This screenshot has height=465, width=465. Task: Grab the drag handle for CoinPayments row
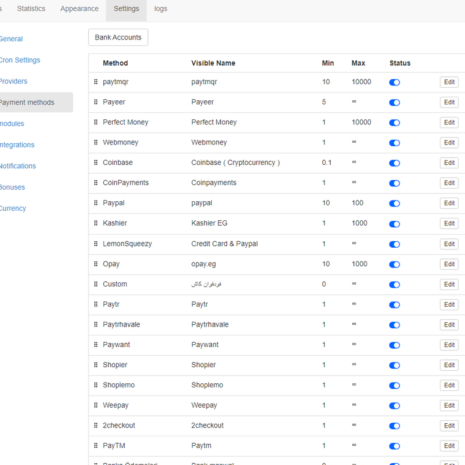coord(96,183)
